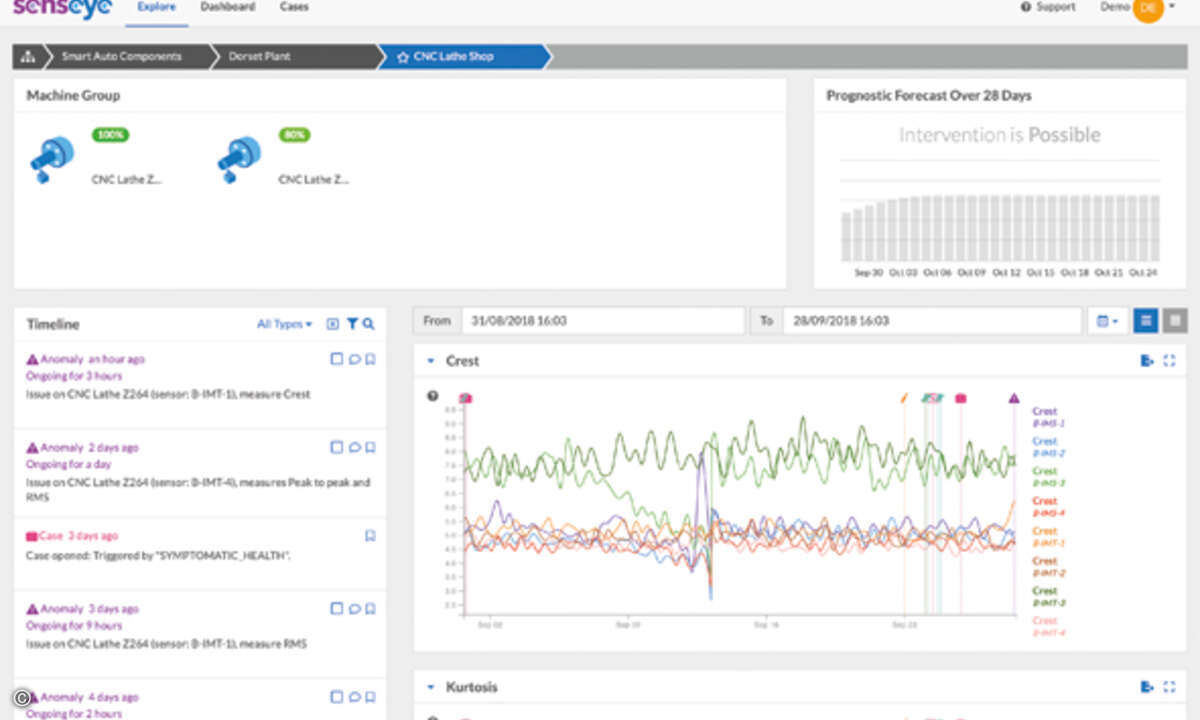Click the Timeline select-all square icon
Image resolution: width=1200 pixels, height=720 pixels.
(333, 324)
